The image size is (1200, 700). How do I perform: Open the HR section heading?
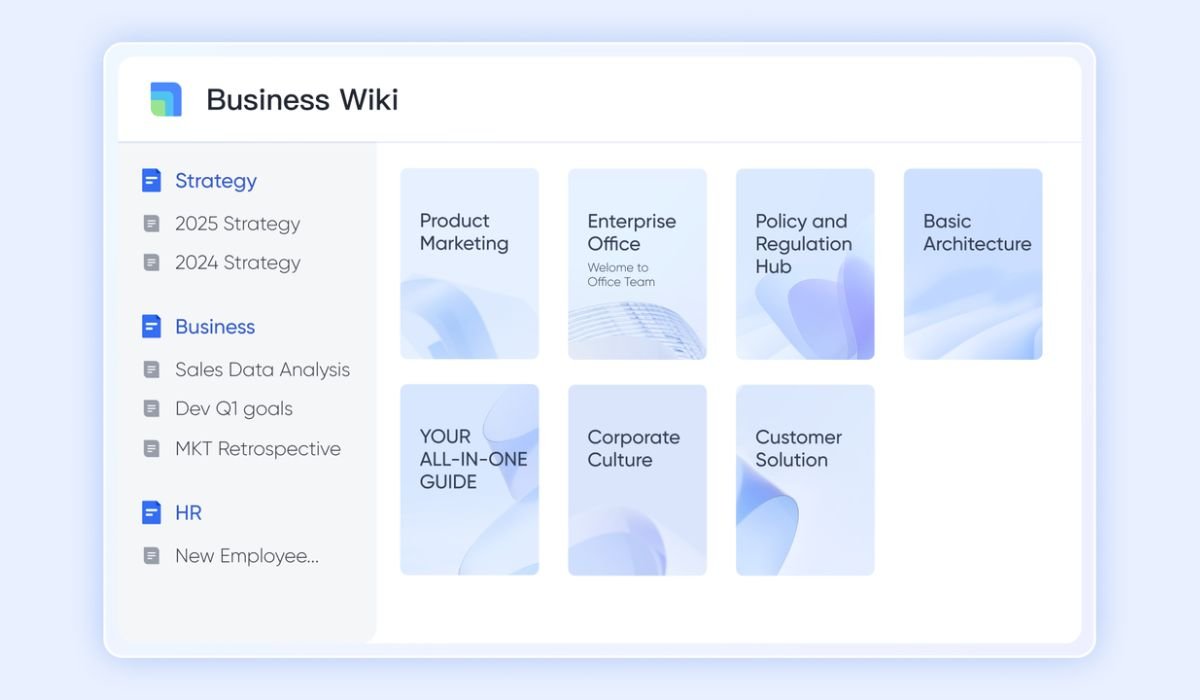[188, 513]
